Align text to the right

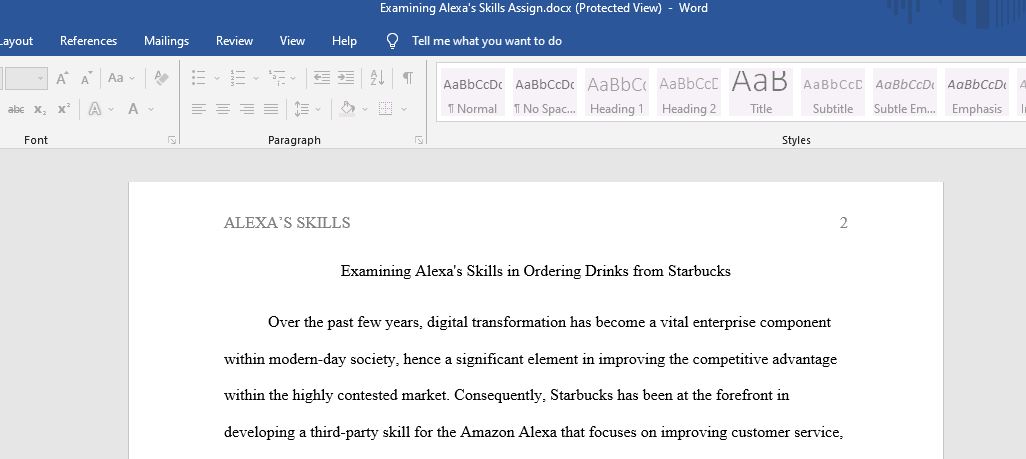(247, 109)
